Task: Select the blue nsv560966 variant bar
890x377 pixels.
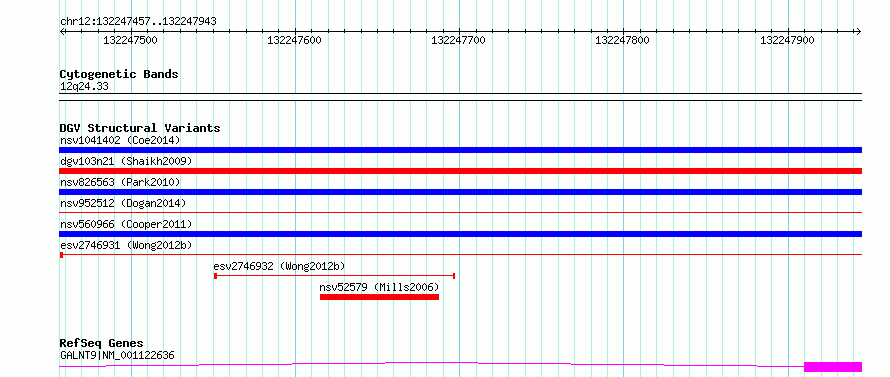Action: pos(460,234)
